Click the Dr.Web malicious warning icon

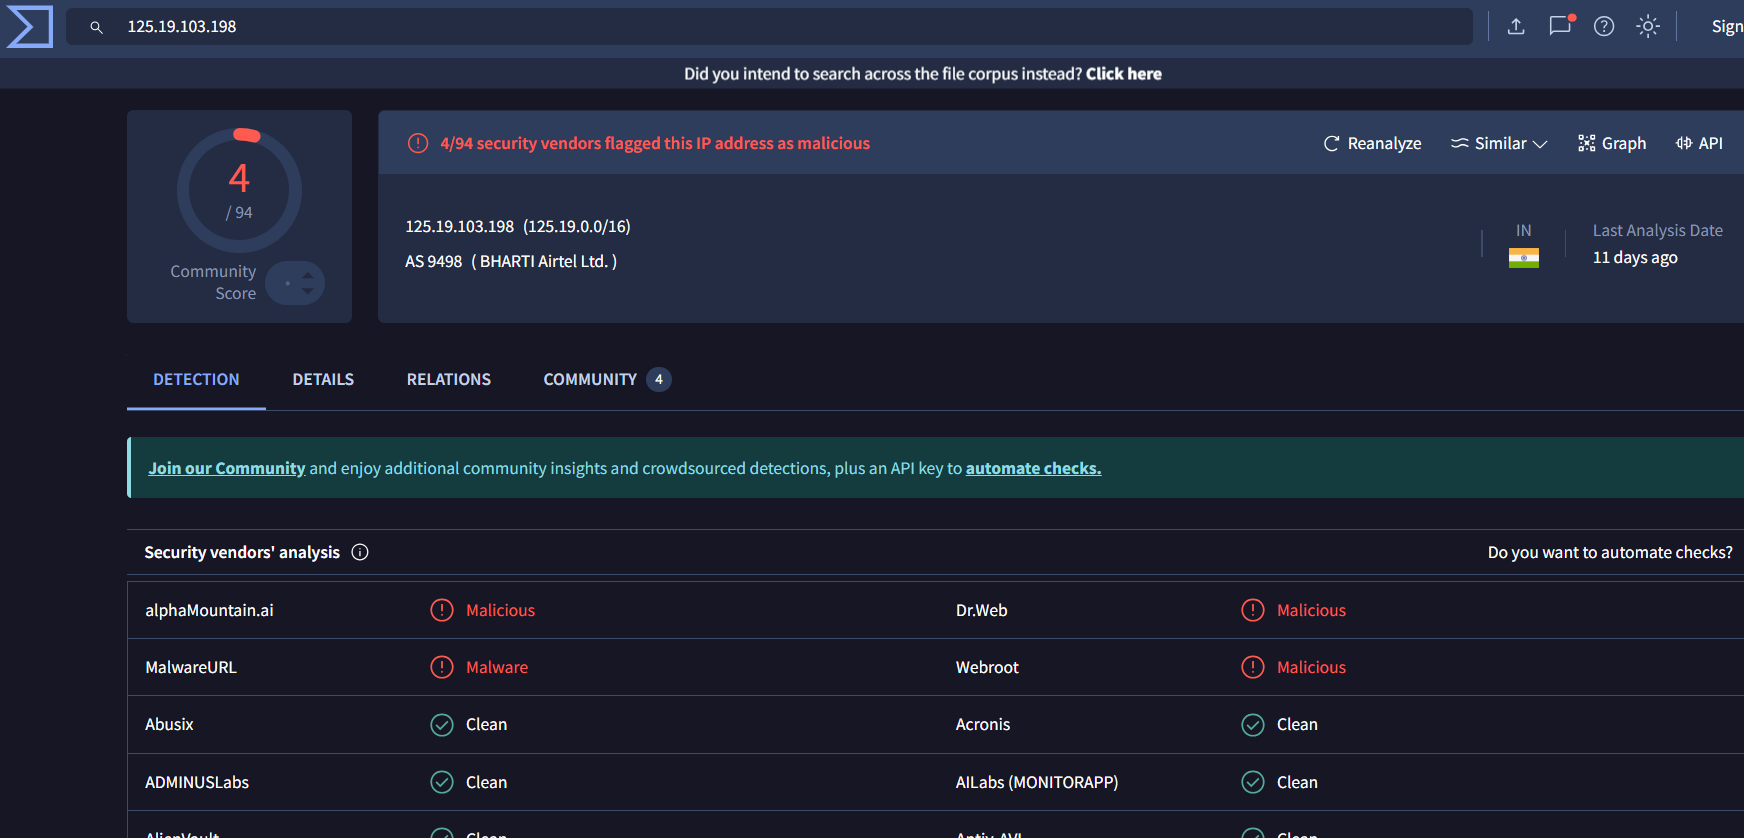point(1253,610)
